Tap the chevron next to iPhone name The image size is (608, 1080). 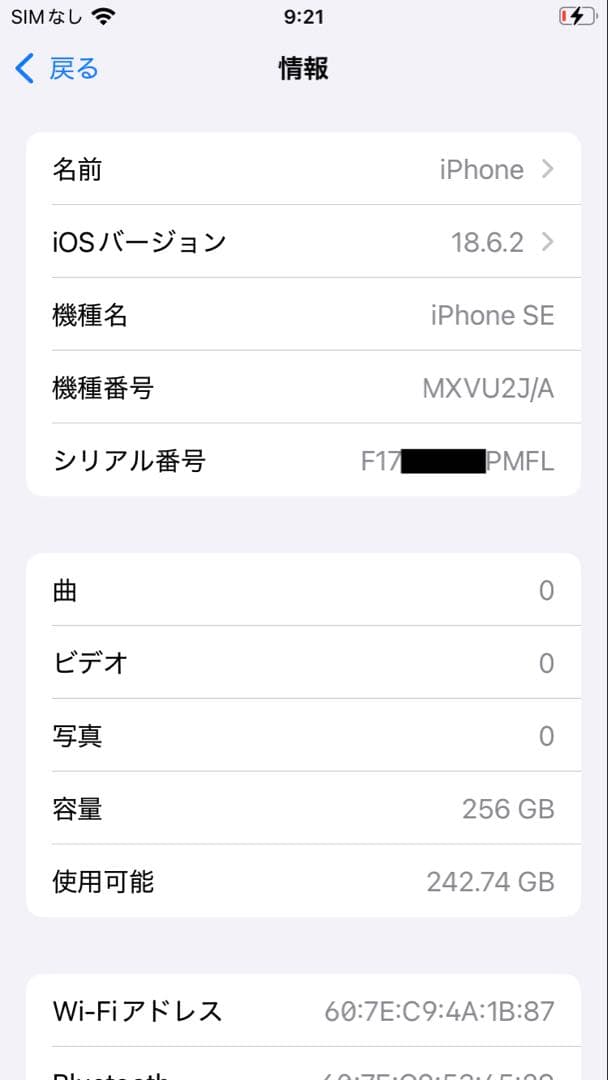point(546,169)
